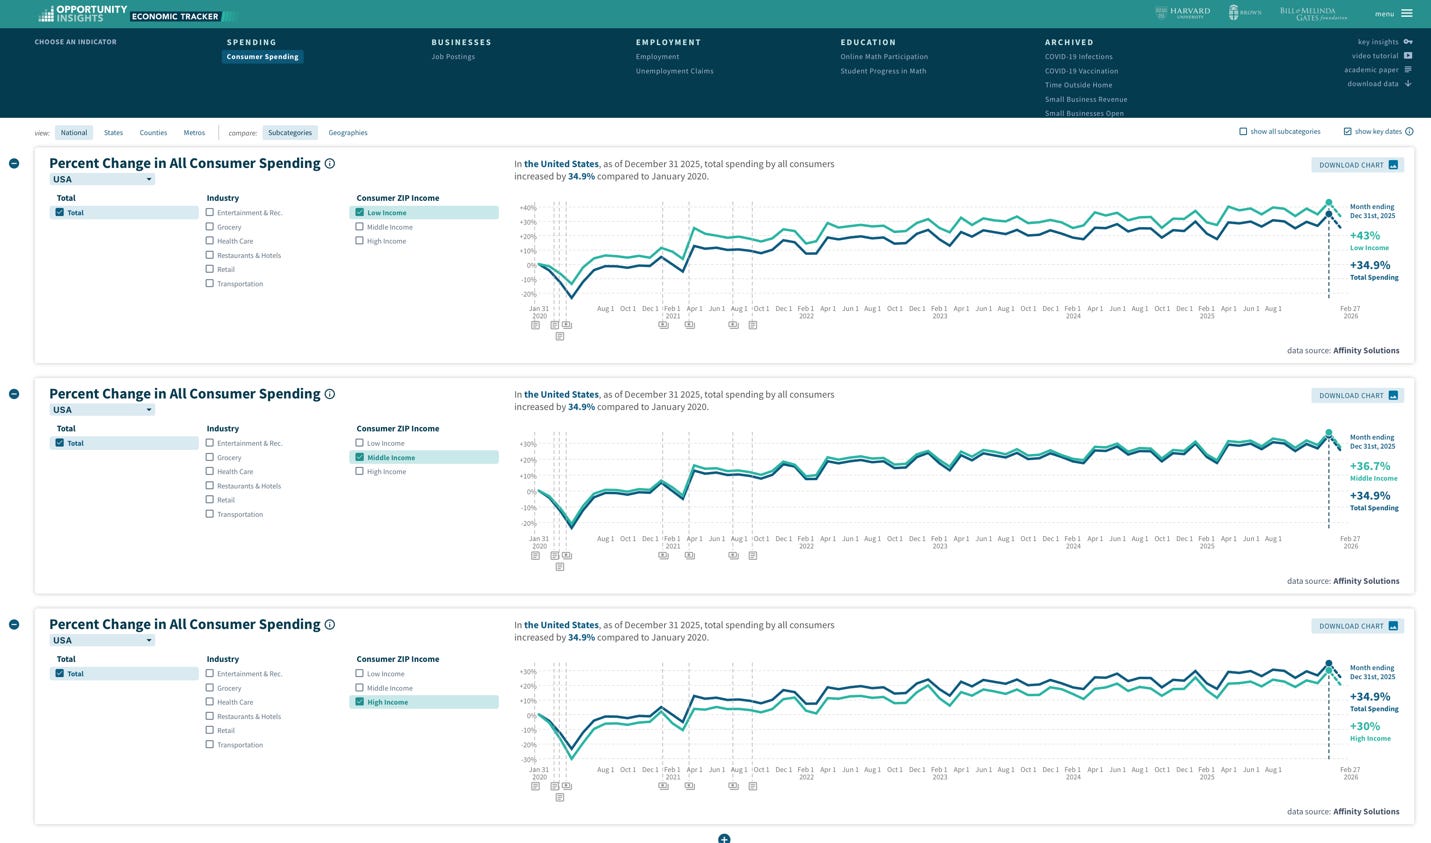The image size is (1431, 843).
Task: Click the title info icon in the middle panel
Action: point(330,394)
